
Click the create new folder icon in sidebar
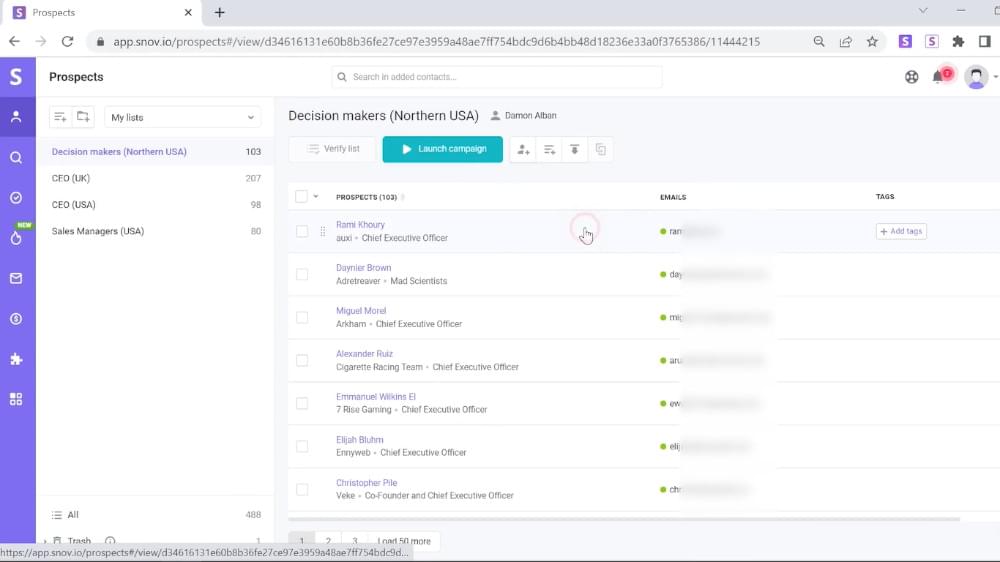click(84, 117)
